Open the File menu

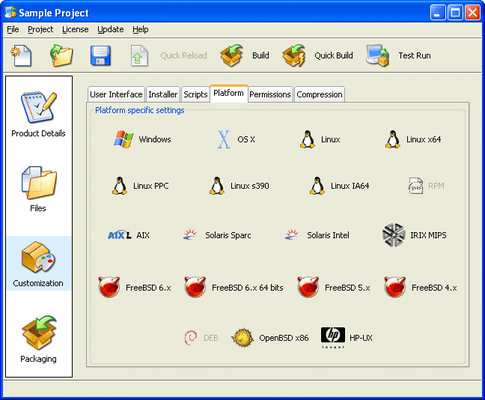(13, 30)
